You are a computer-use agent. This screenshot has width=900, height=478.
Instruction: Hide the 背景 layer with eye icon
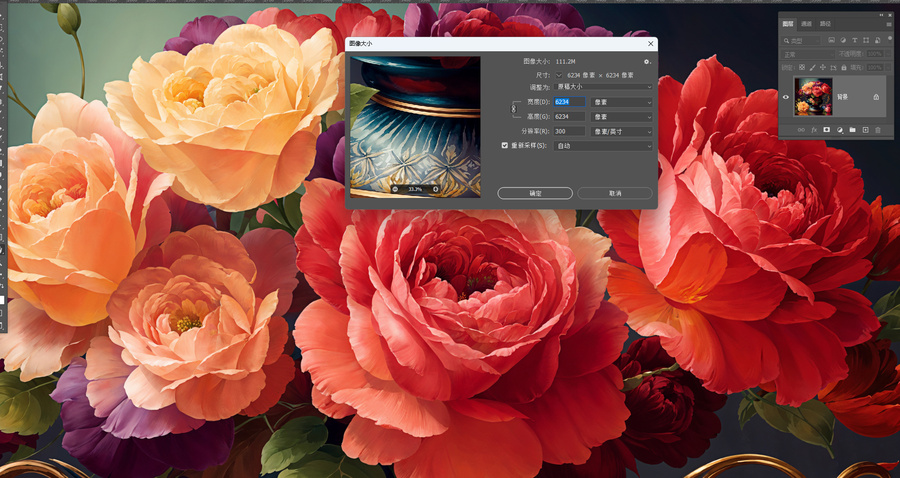coord(786,97)
